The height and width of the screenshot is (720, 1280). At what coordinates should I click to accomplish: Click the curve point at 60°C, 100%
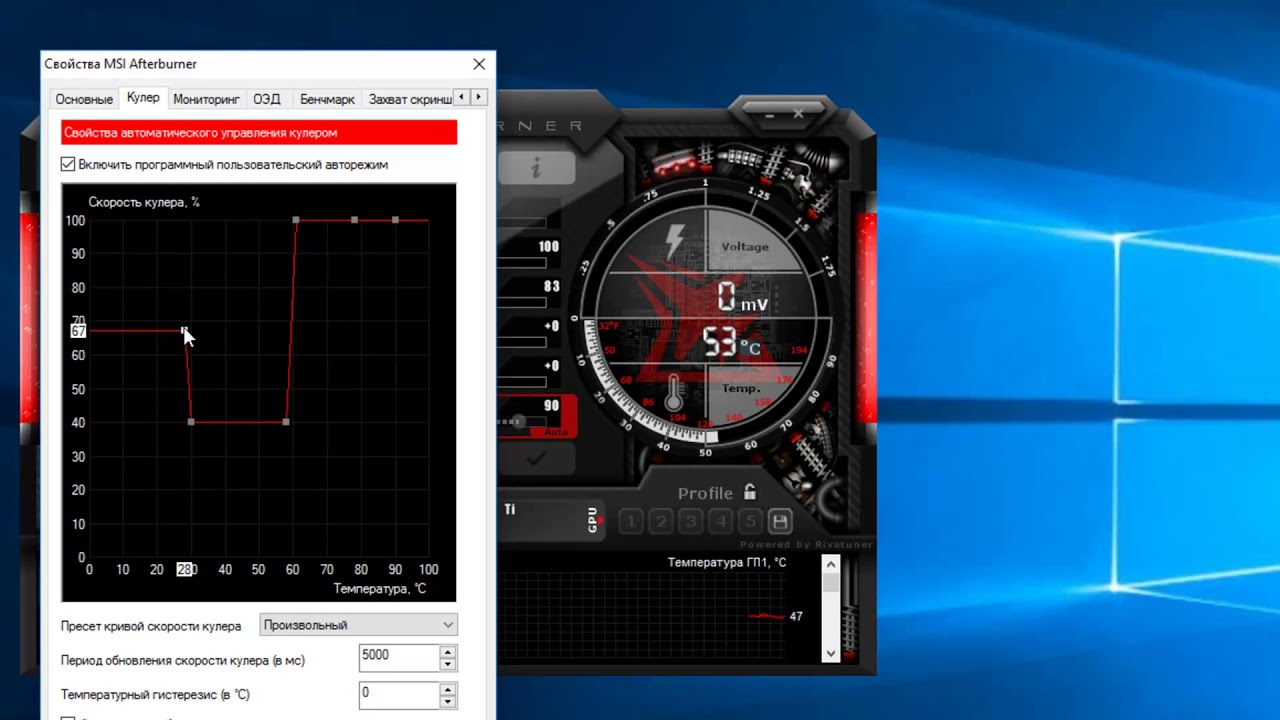coord(296,220)
